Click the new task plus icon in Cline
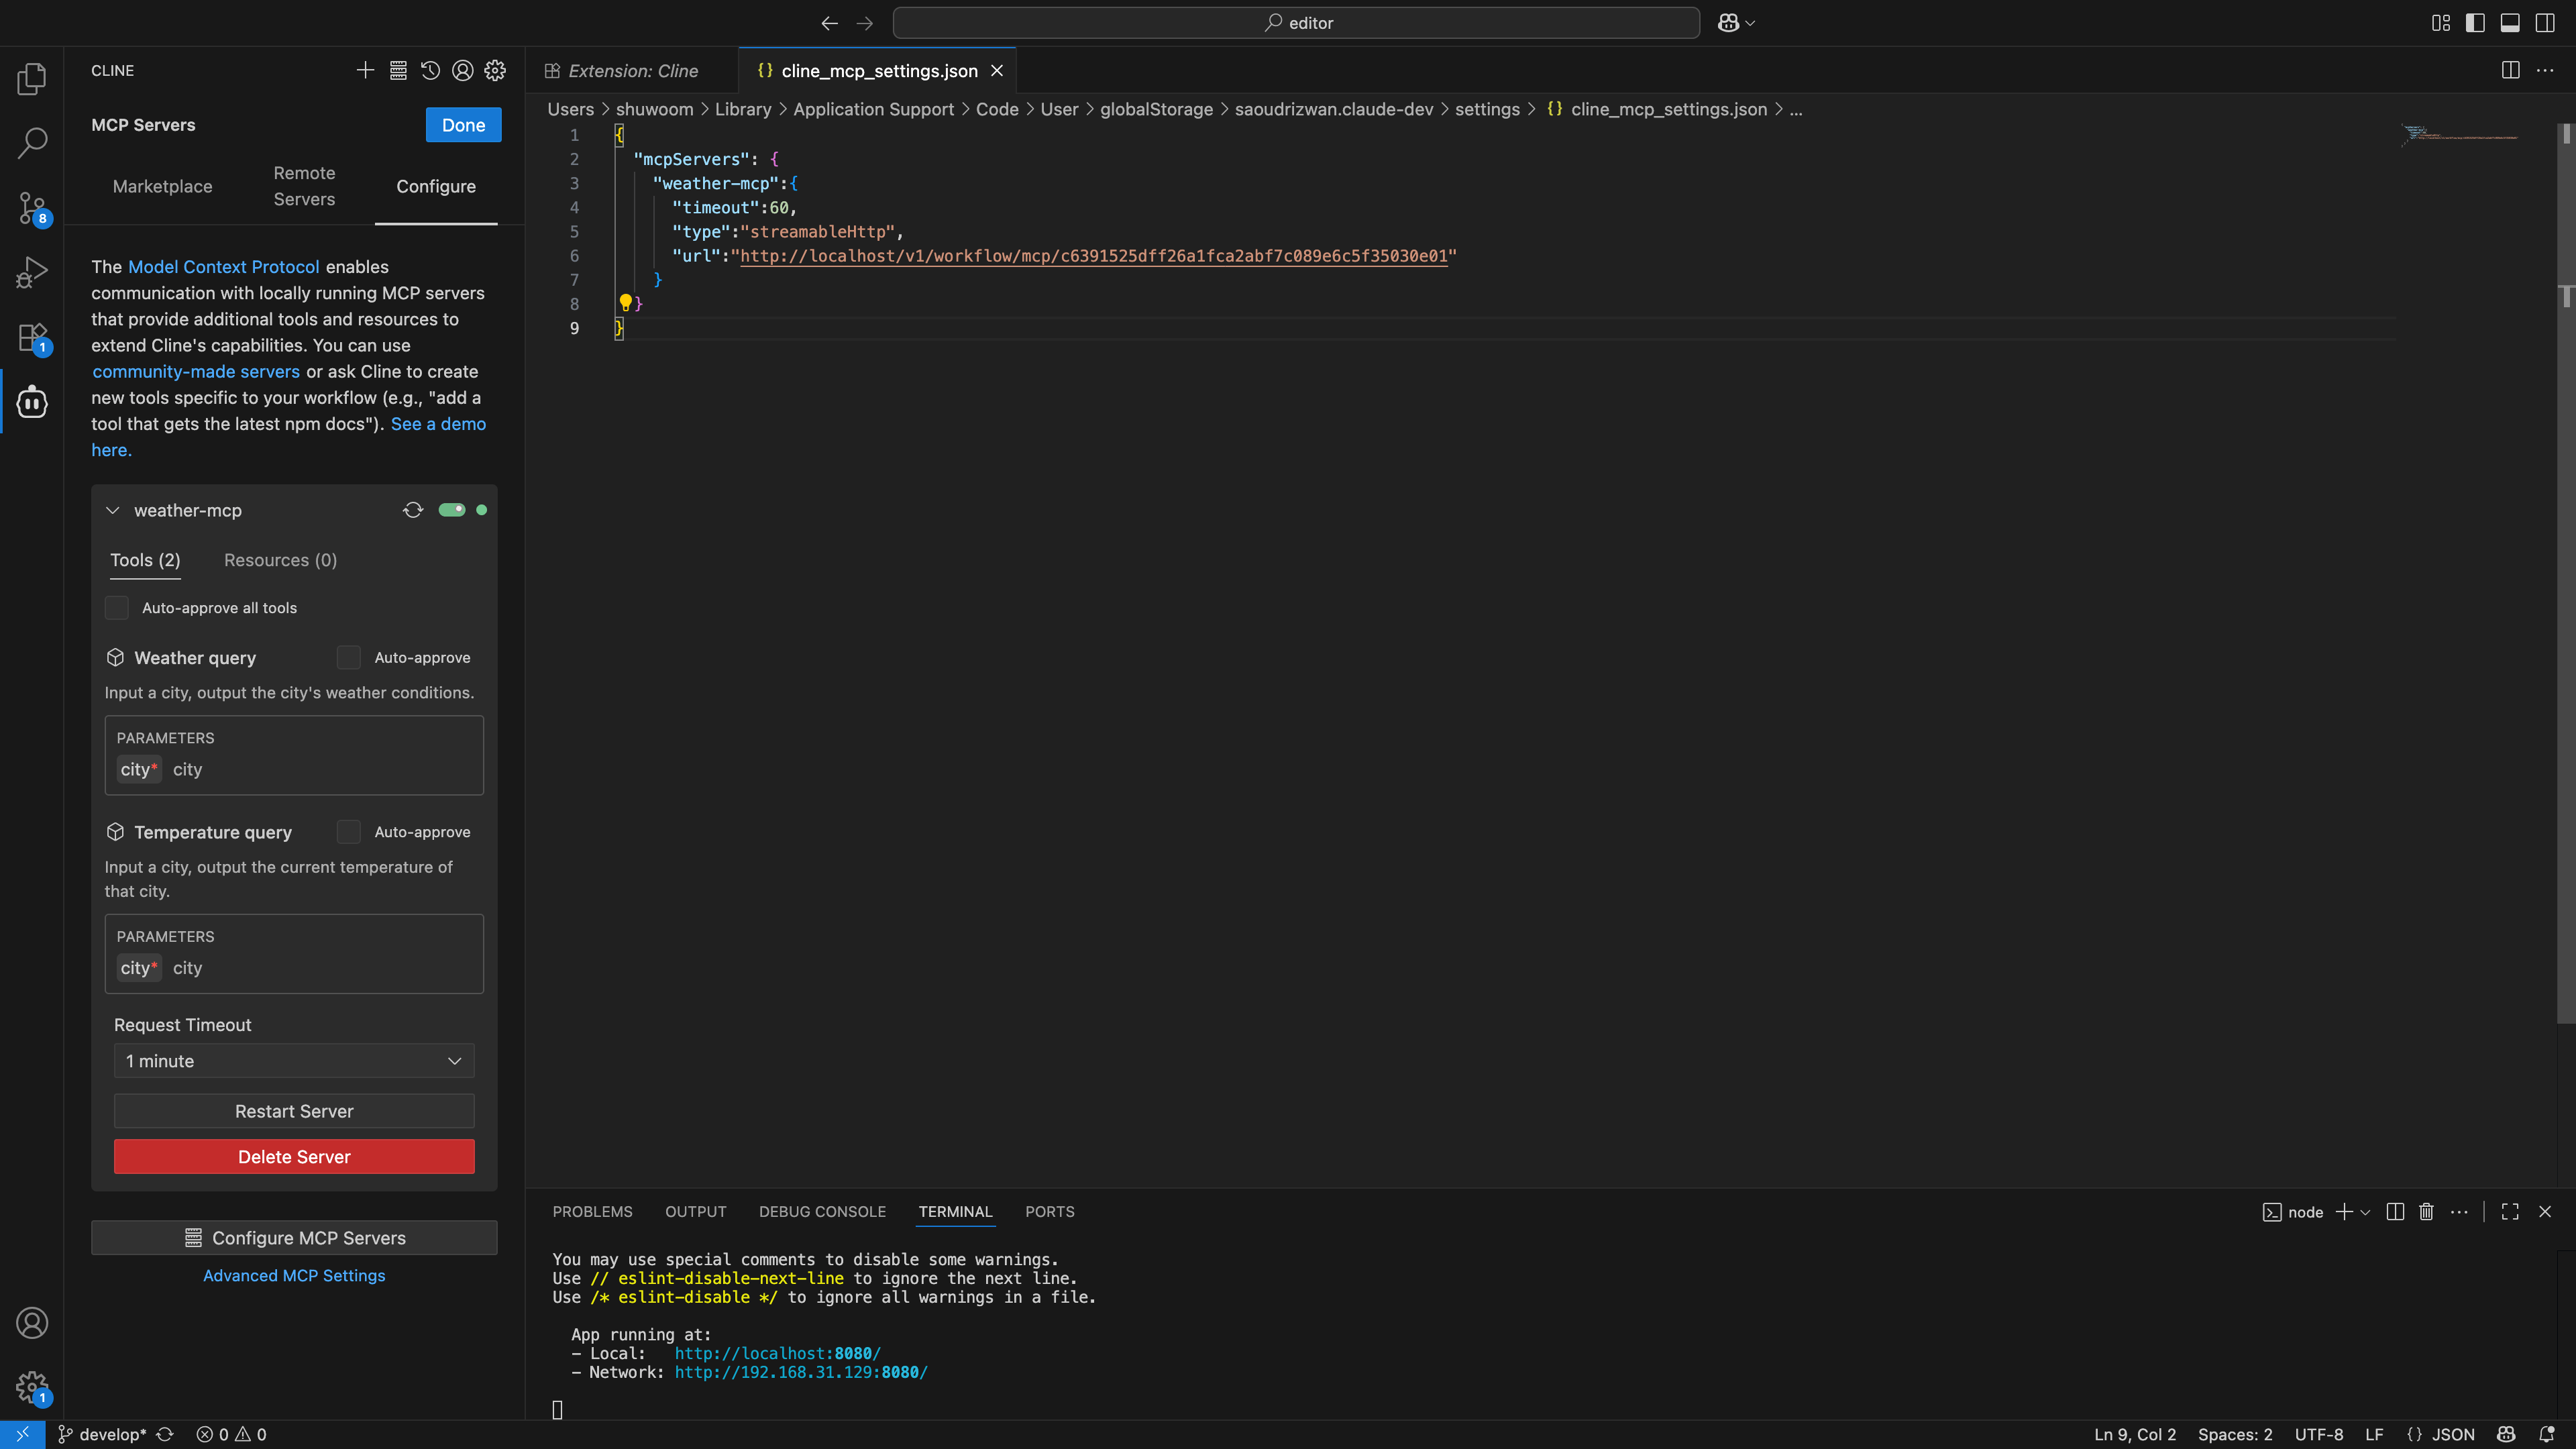The image size is (2576, 1449). point(365,70)
